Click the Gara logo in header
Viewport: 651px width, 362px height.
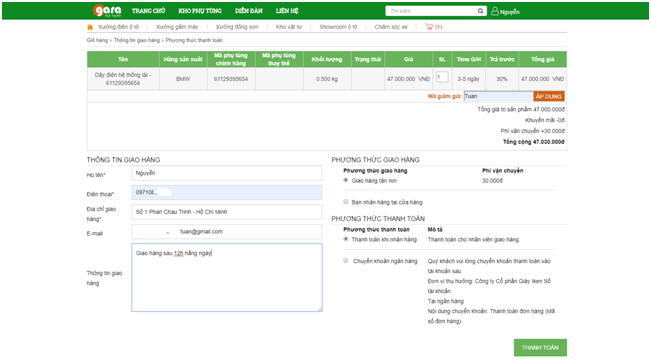click(107, 10)
